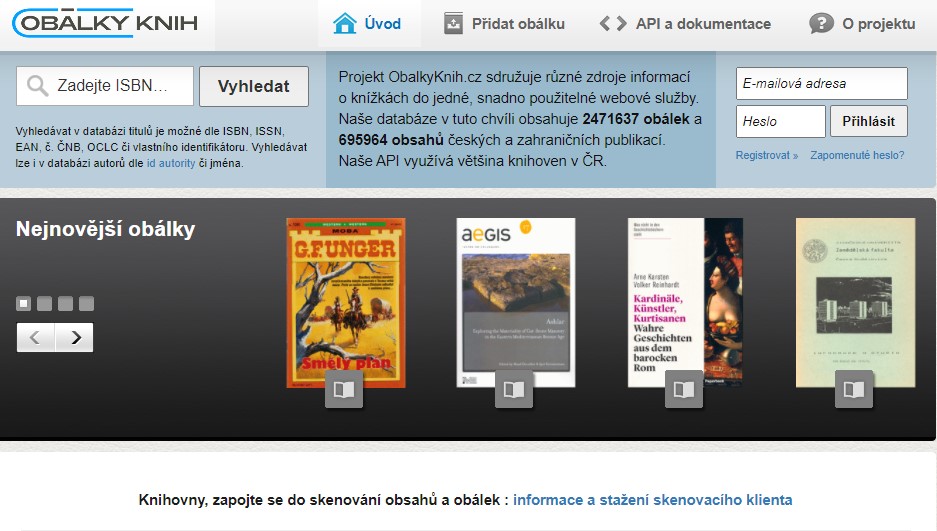Open the O projektu page
This screenshot has height=531, width=937.
click(x=862, y=24)
